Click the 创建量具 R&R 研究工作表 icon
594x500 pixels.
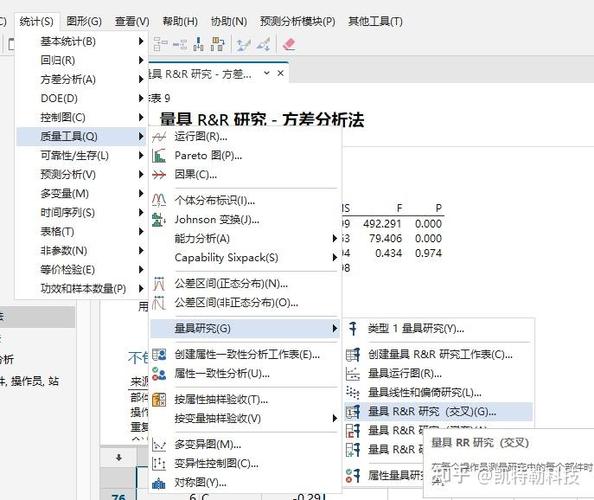pyautogui.click(x=353, y=355)
